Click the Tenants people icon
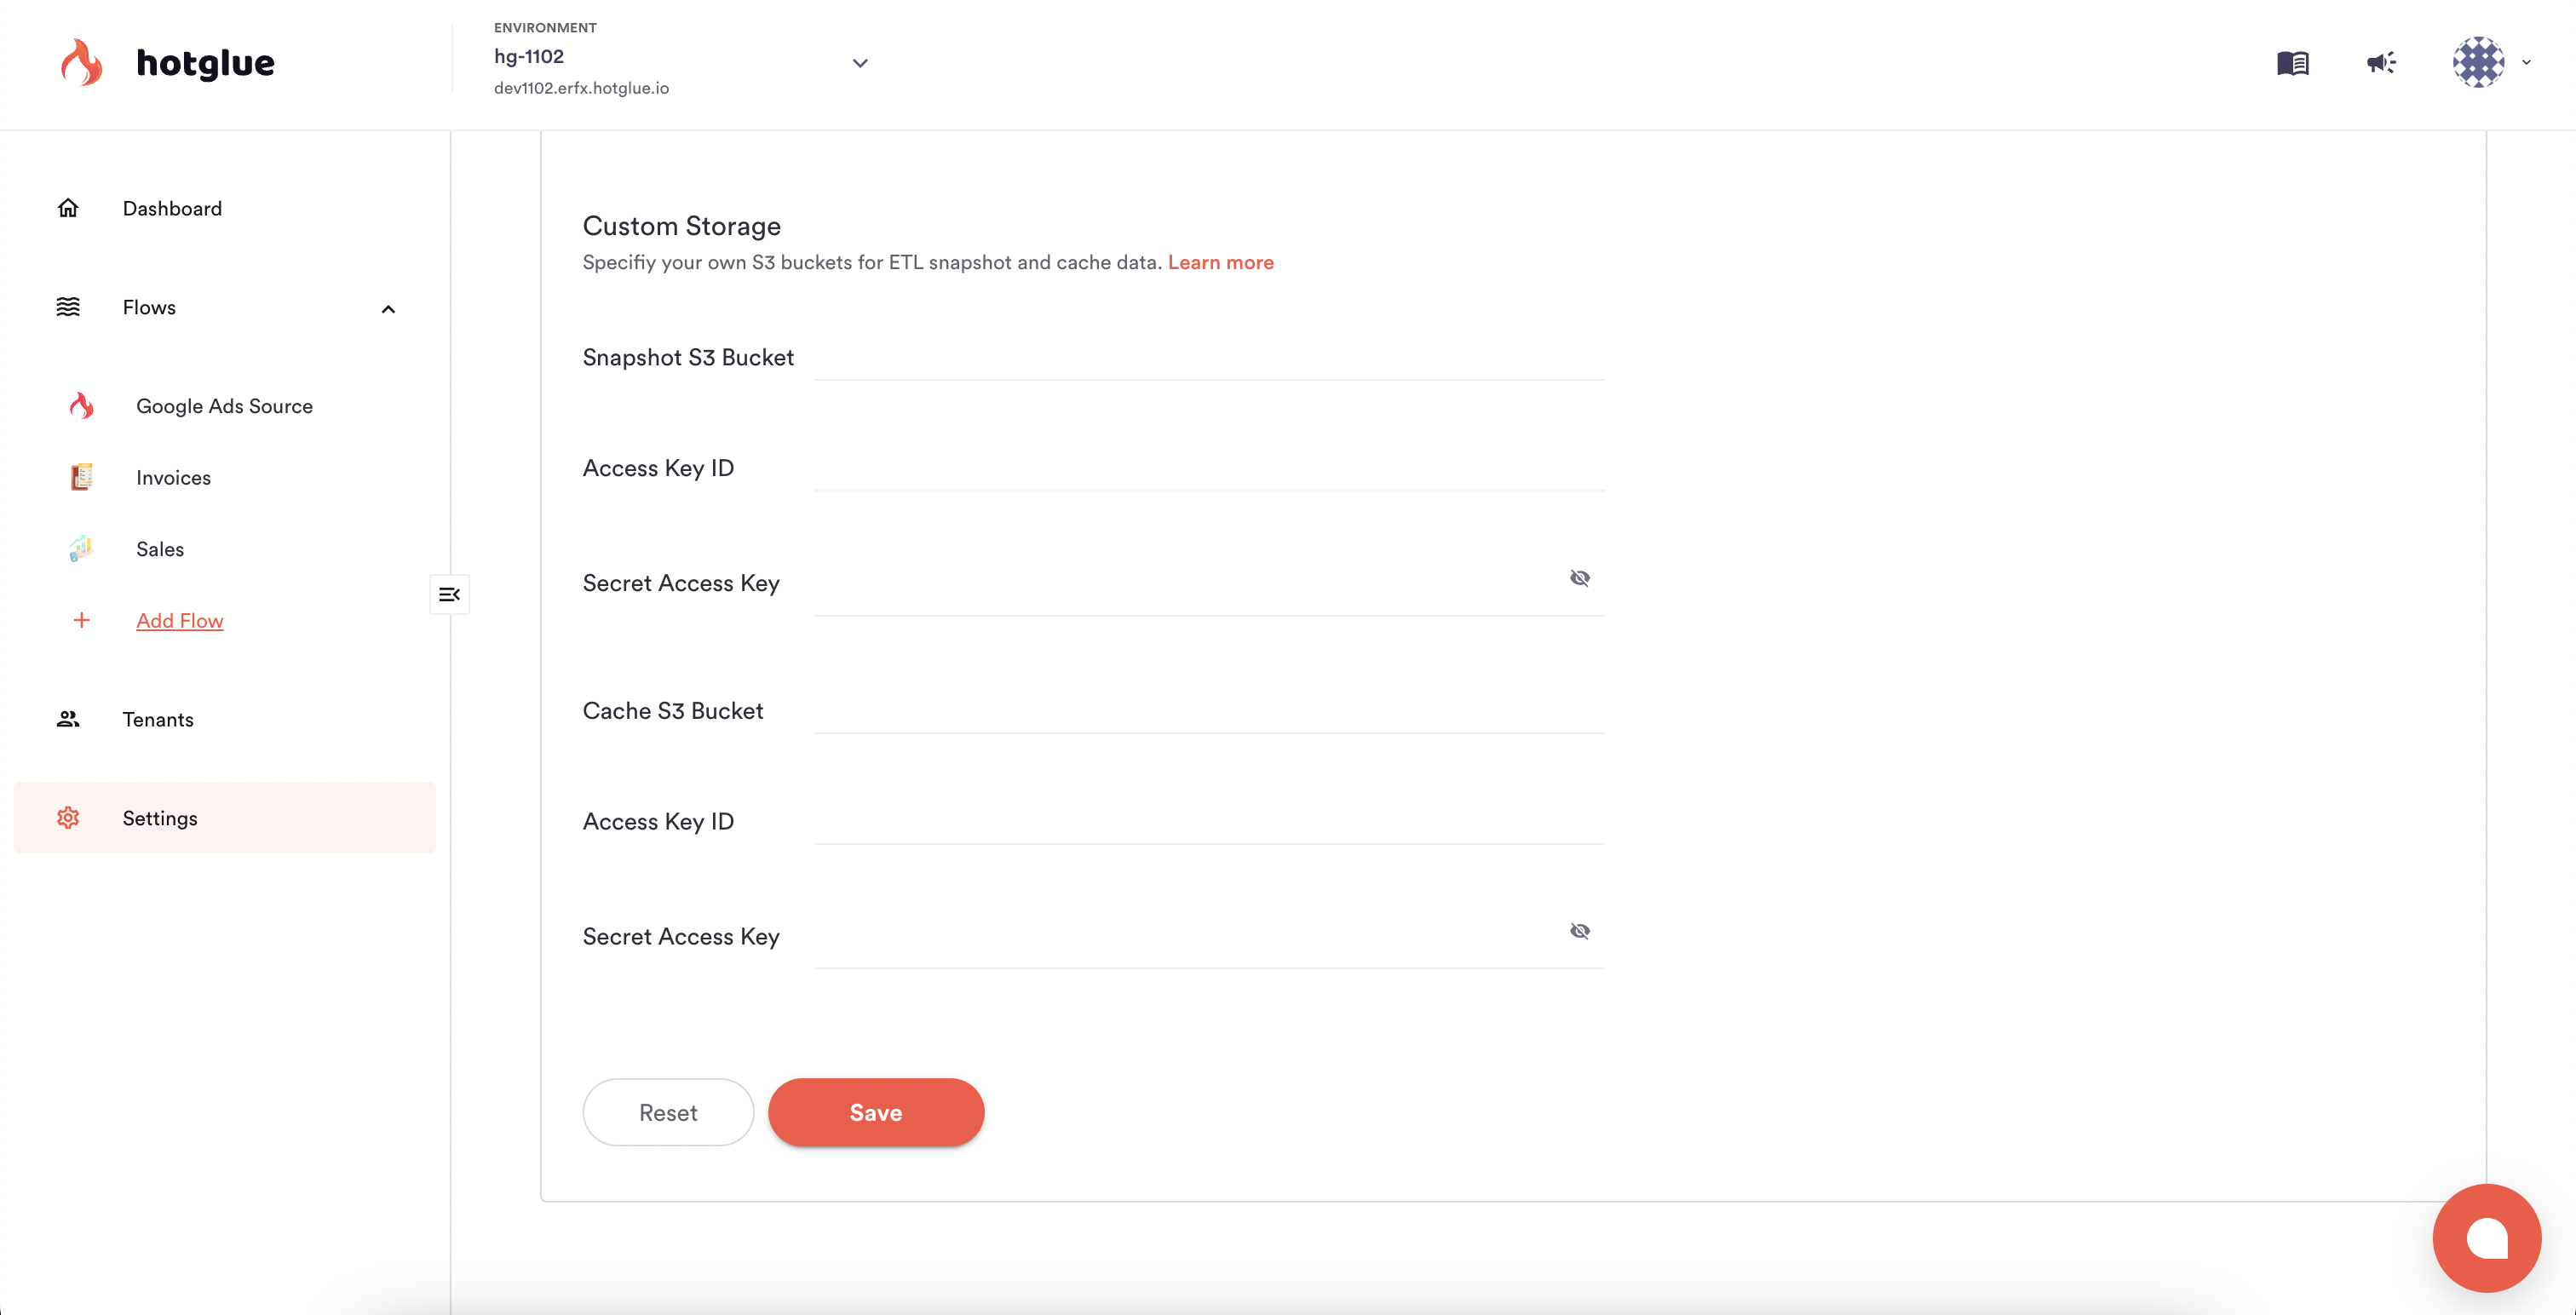The image size is (2576, 1315). [x=68, y=719]
